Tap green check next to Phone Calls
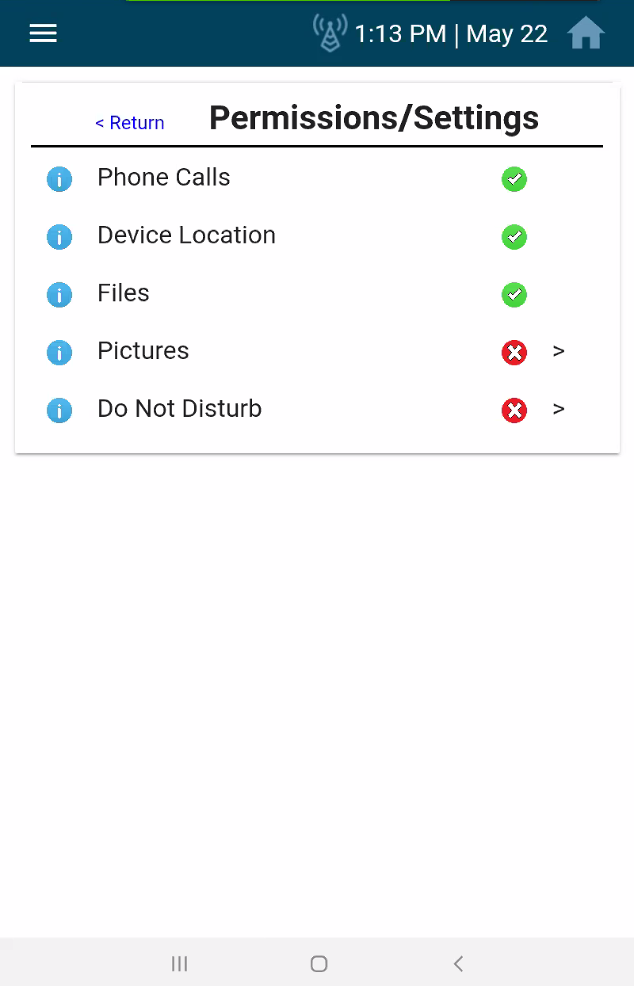Viewport: 634px width, 986px height. pyautogui.click(x=514, y=179)
